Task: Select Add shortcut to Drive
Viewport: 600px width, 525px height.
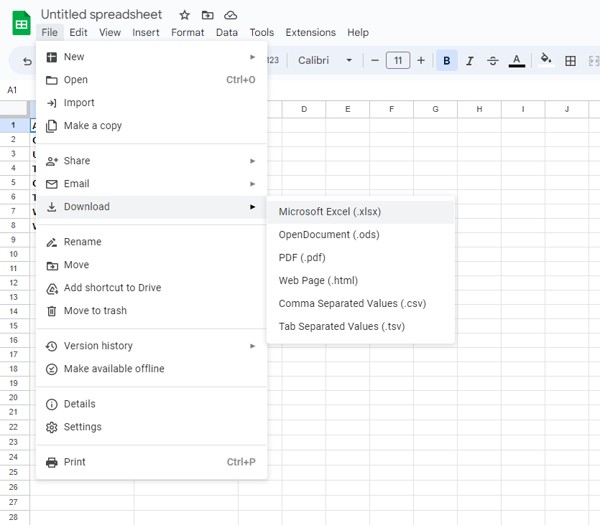Action: point(152,288)
